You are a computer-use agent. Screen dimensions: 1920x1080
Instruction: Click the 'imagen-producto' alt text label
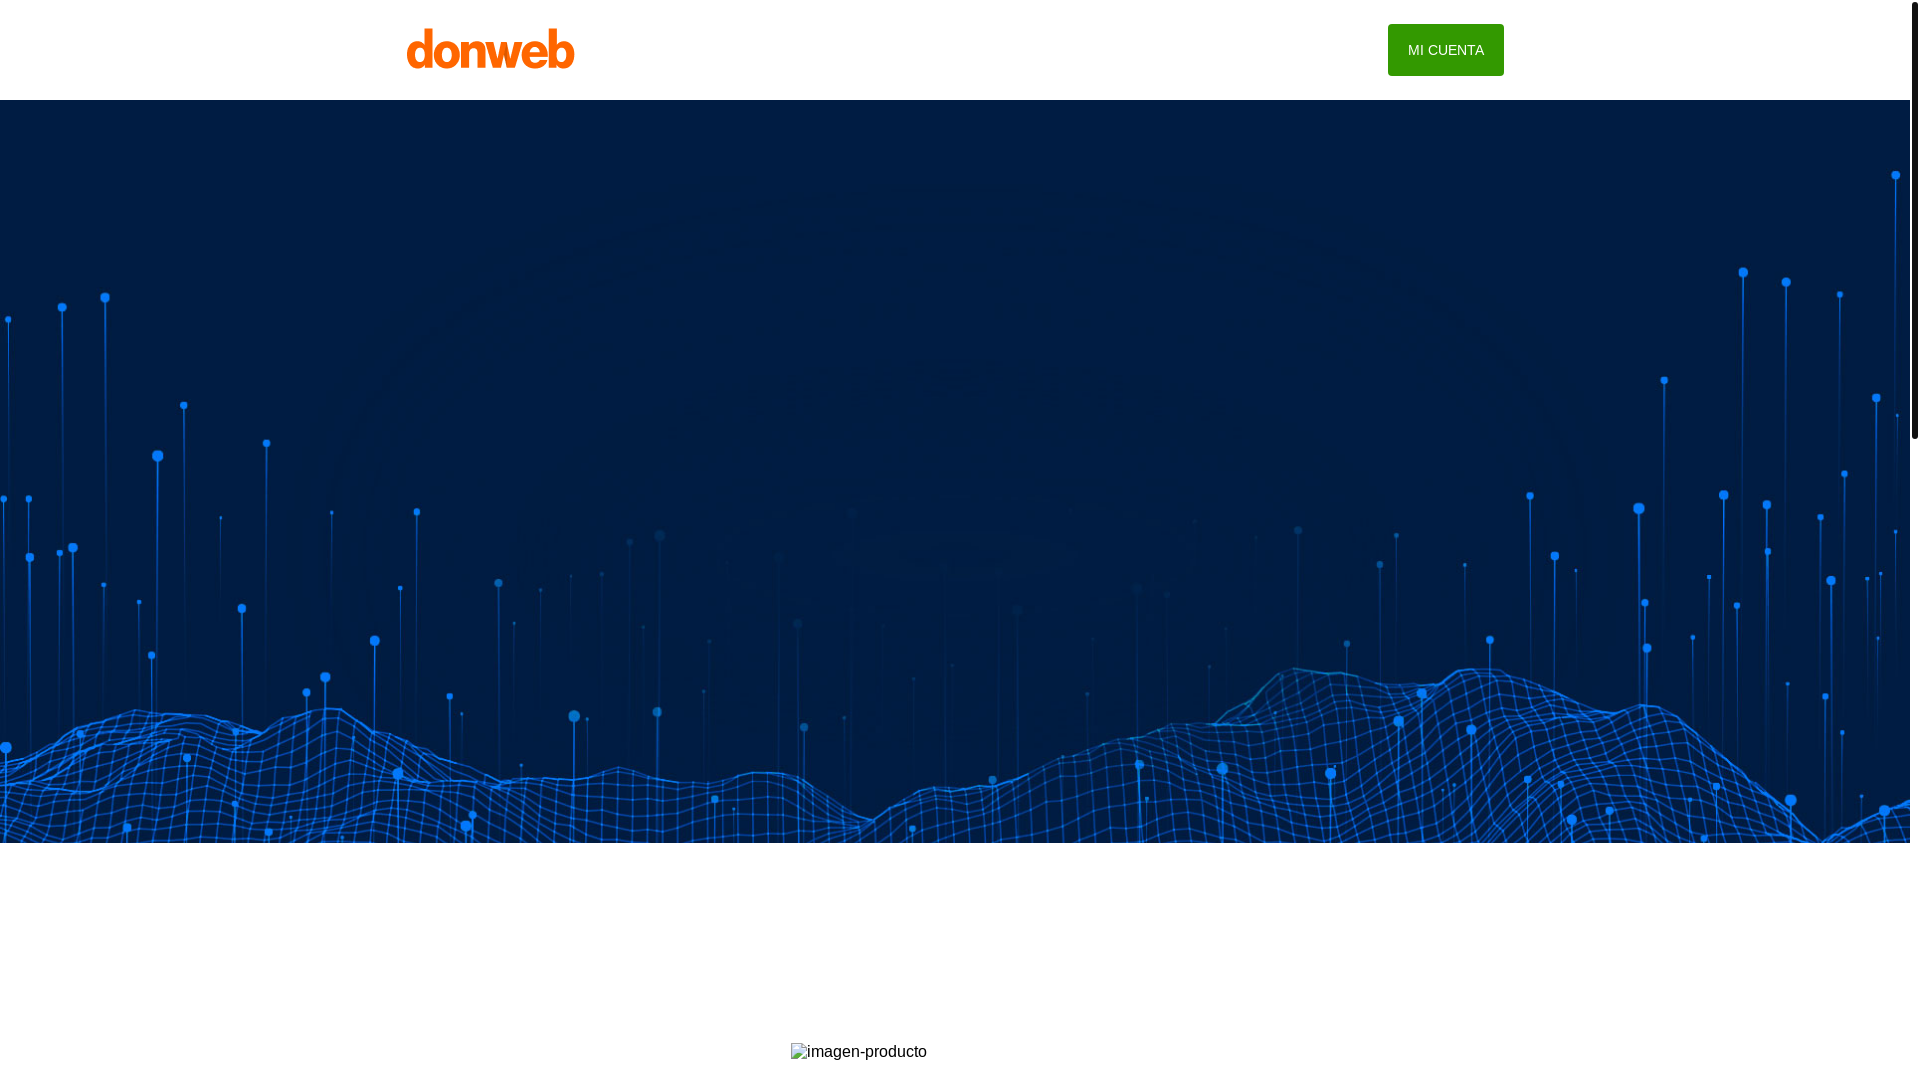[x=867, y=1052]
